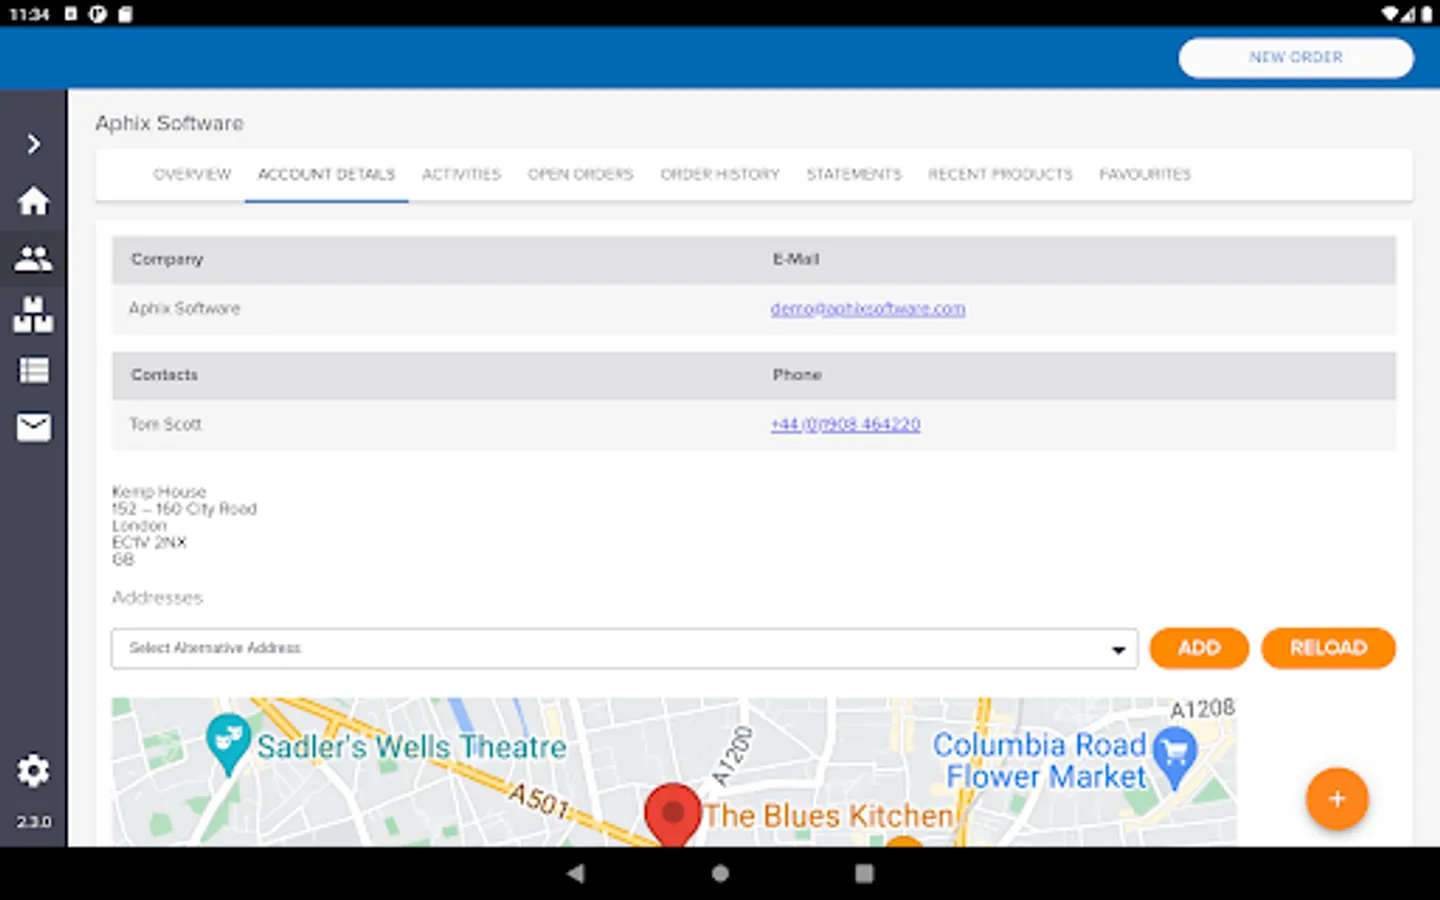The width and height of the screenshot is (1440, 900).
Task: Open the Statements tab
Action: click(x=854, y=174)
